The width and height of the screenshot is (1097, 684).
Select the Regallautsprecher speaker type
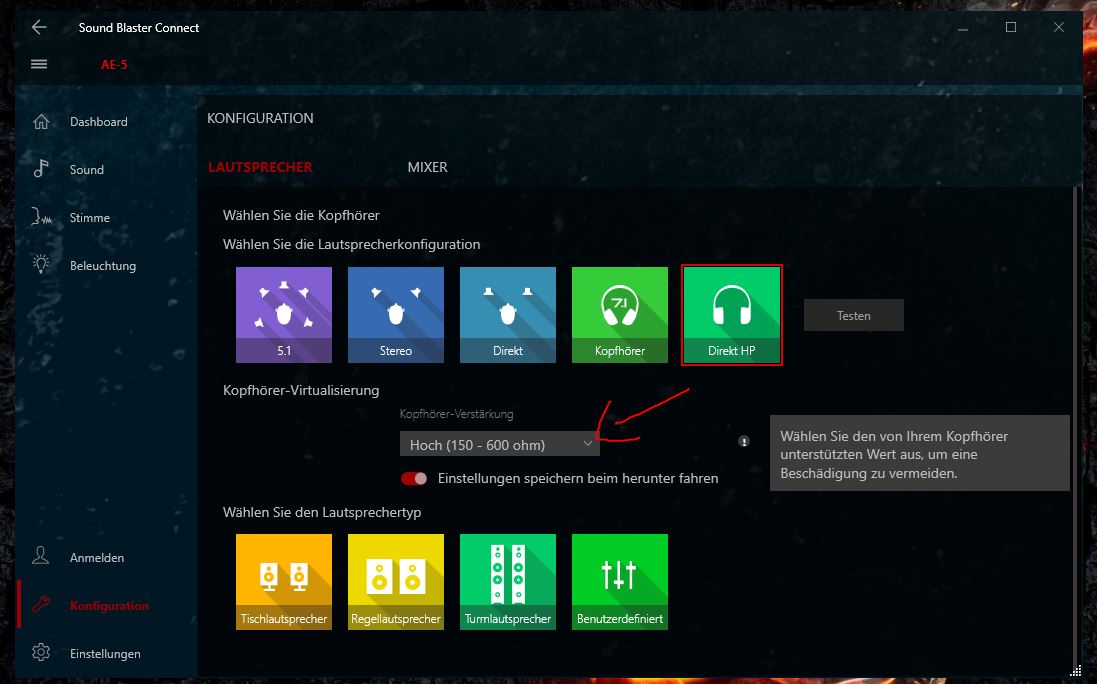click(x=396, y=582)
